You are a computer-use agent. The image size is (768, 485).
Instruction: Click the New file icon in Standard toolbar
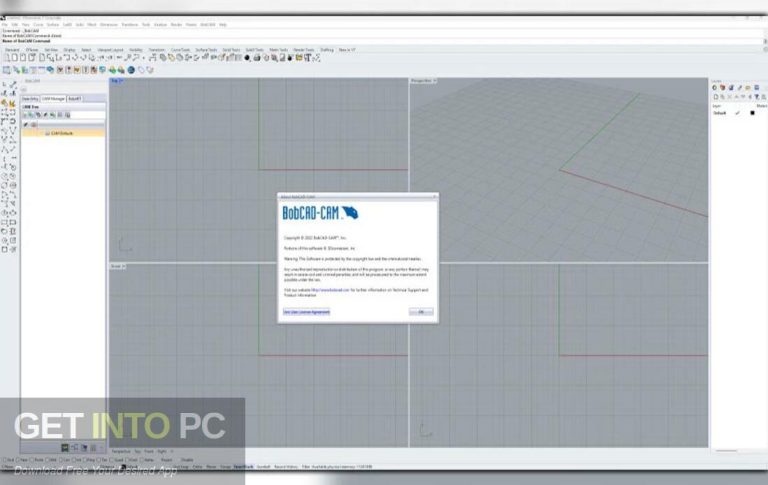5,57
